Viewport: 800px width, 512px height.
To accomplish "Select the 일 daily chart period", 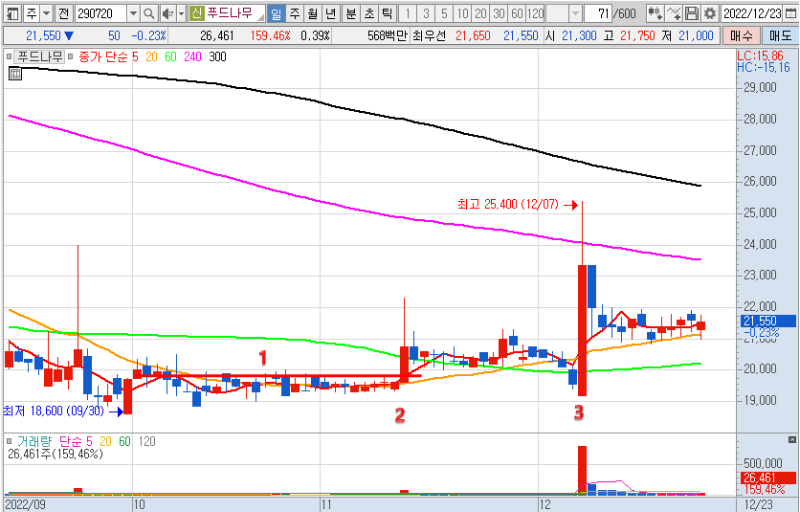I will 276,13.
